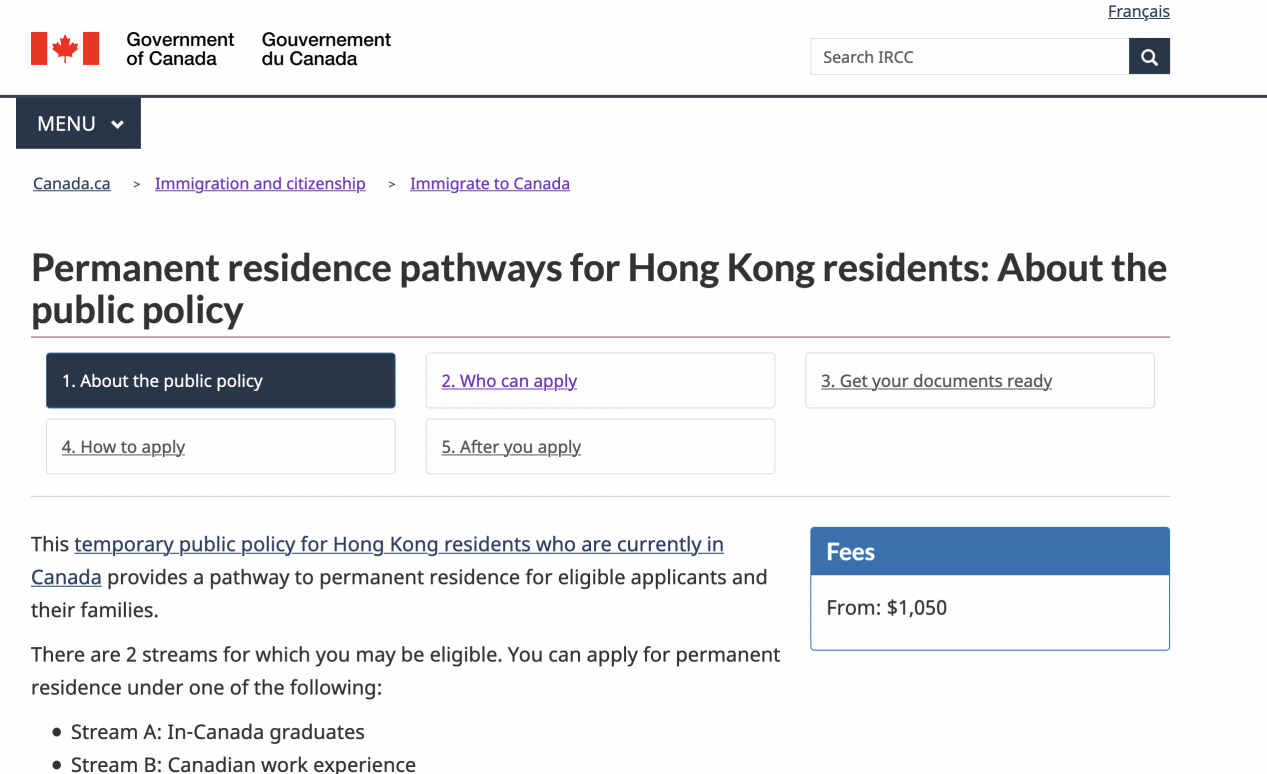Open the '2. Who can apply' tab

pos(509,381)
